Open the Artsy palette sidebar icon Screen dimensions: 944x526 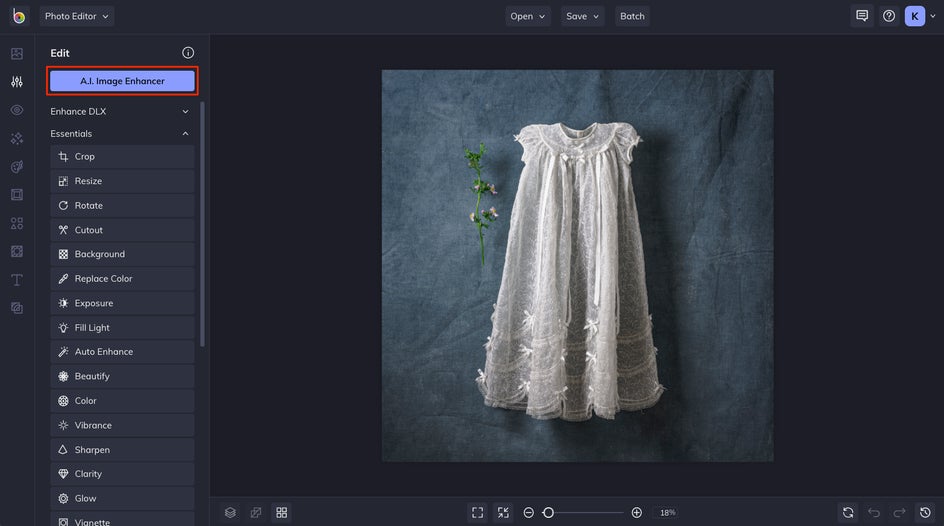point(17,167)
